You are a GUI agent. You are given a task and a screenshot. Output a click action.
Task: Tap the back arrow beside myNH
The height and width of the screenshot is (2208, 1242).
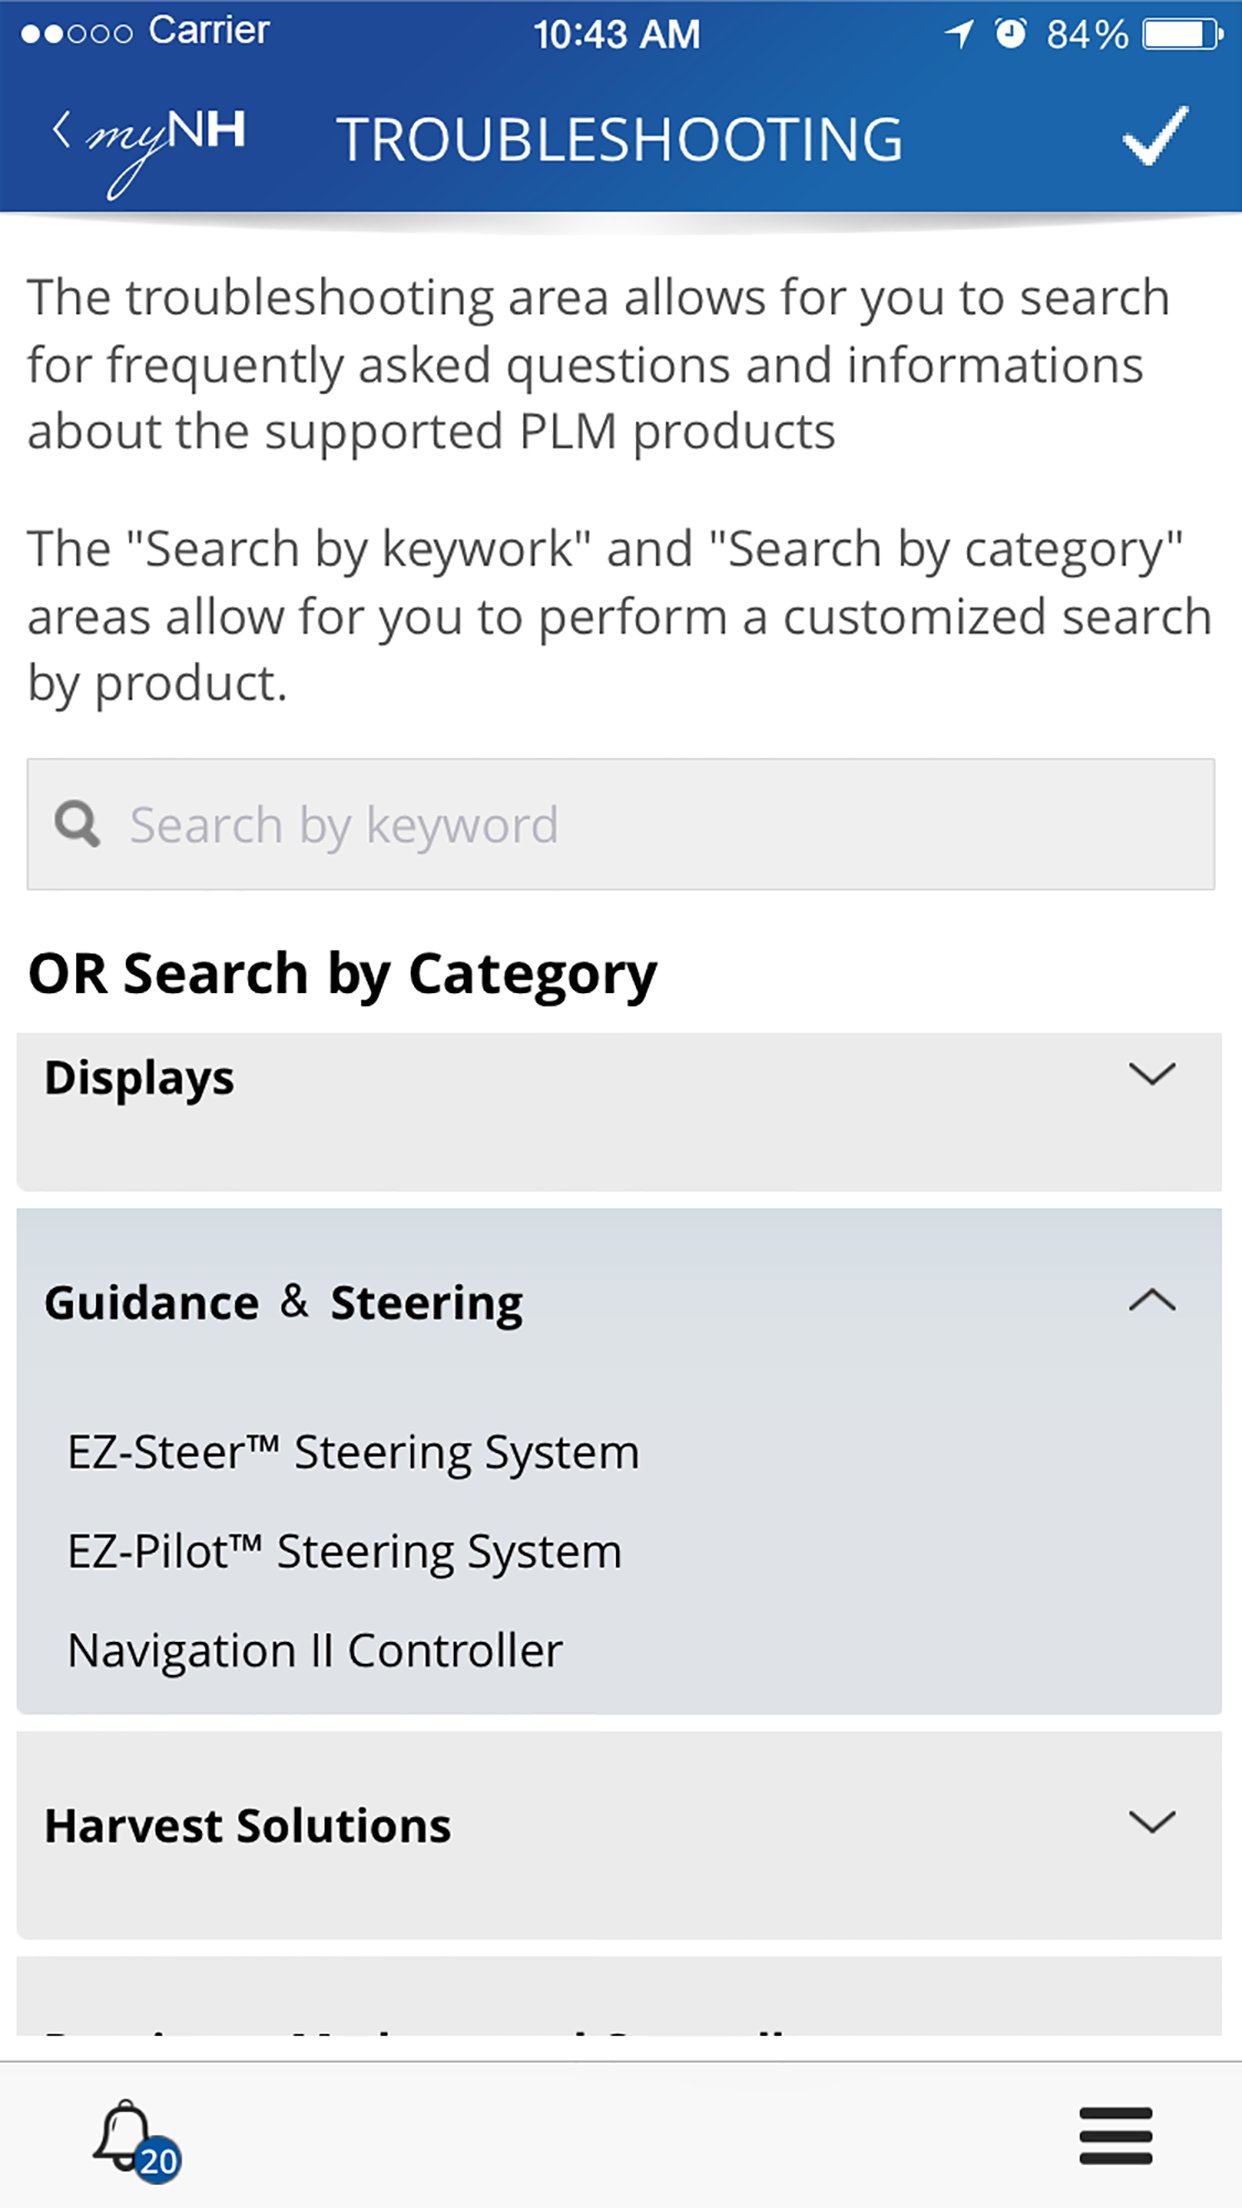tap(61, 130)
